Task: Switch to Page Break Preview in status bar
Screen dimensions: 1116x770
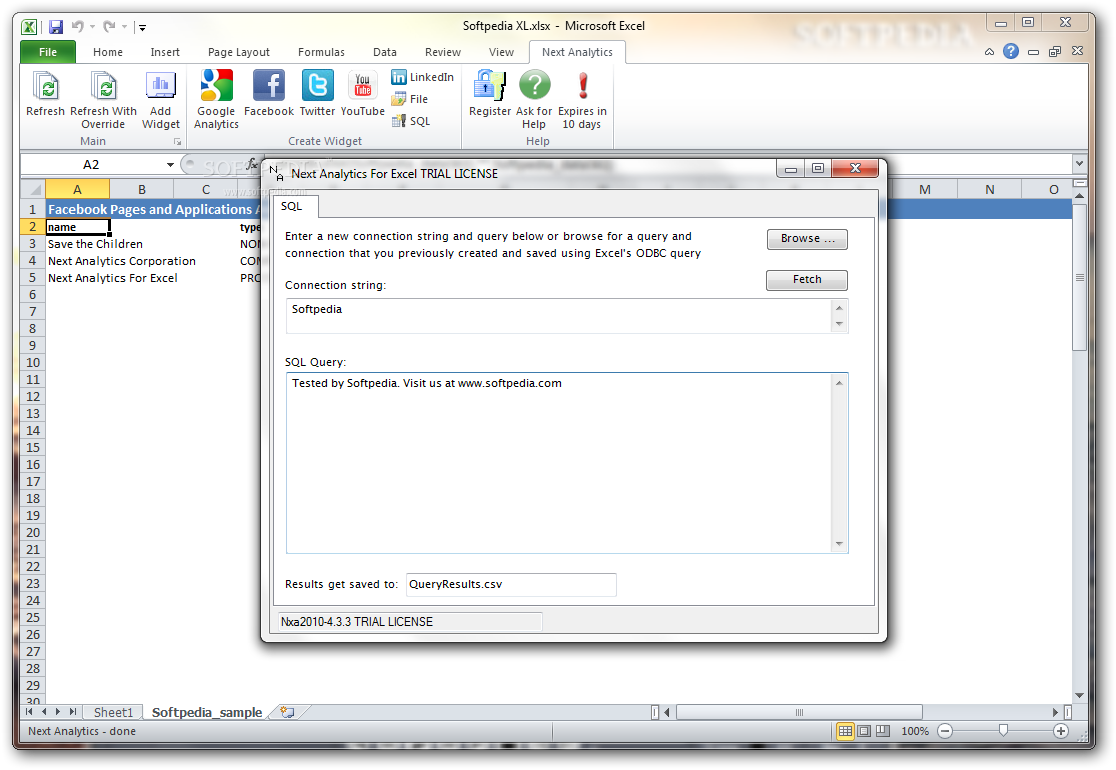Action: [883, 731]
